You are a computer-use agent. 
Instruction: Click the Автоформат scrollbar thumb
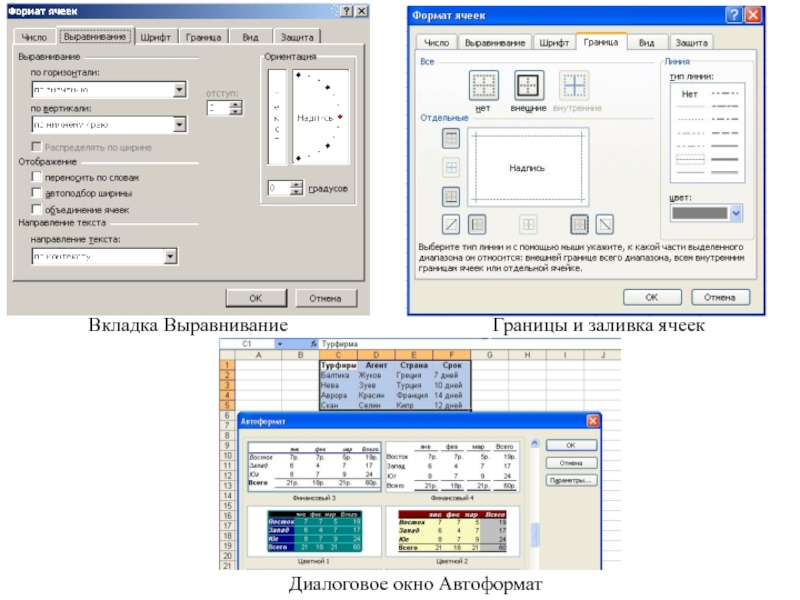535,535
